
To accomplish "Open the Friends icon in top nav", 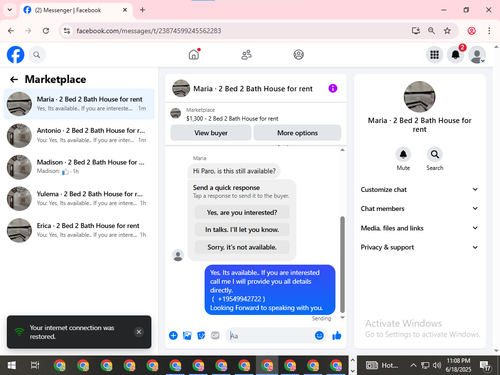I will click(246, 55).
